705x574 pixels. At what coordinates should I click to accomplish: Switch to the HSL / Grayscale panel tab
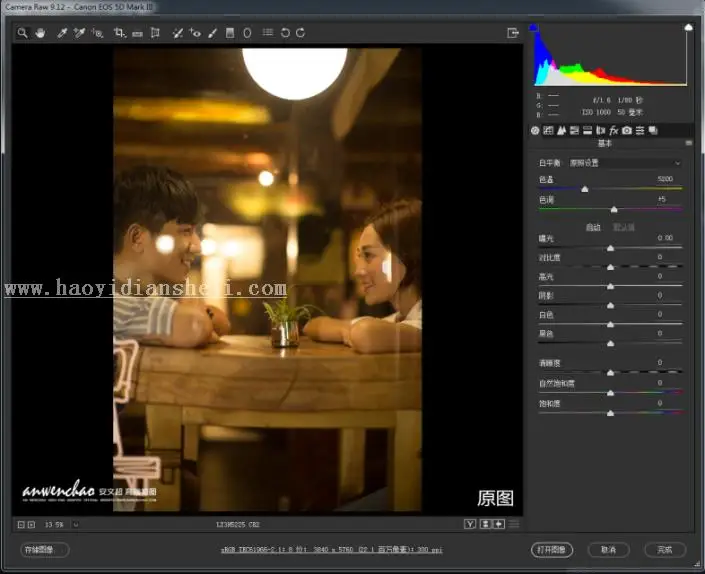tap(574, 130)
